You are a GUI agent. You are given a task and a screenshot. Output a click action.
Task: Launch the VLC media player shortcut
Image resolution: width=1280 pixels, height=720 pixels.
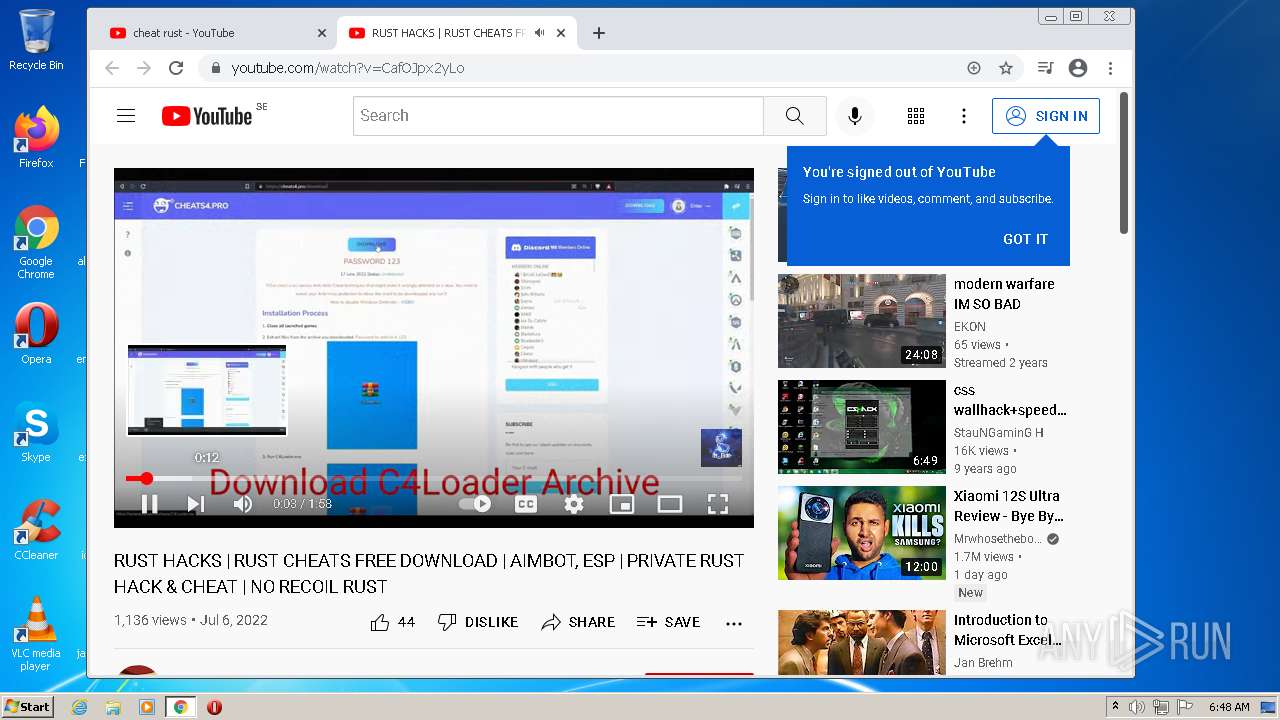(36, 634)
